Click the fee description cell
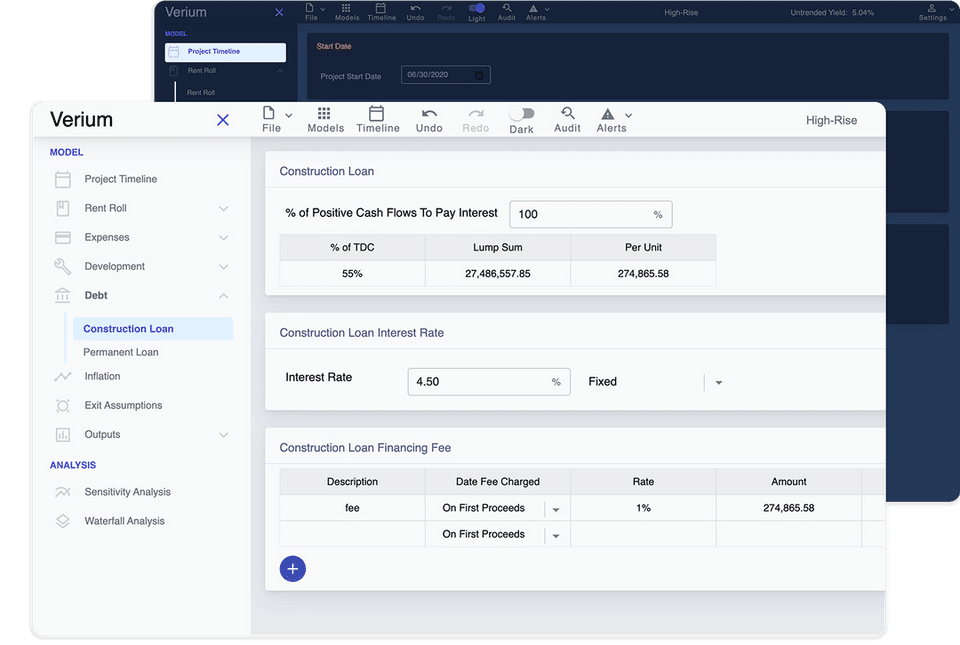This screenshot has width=960, height=645. point(352,508)
